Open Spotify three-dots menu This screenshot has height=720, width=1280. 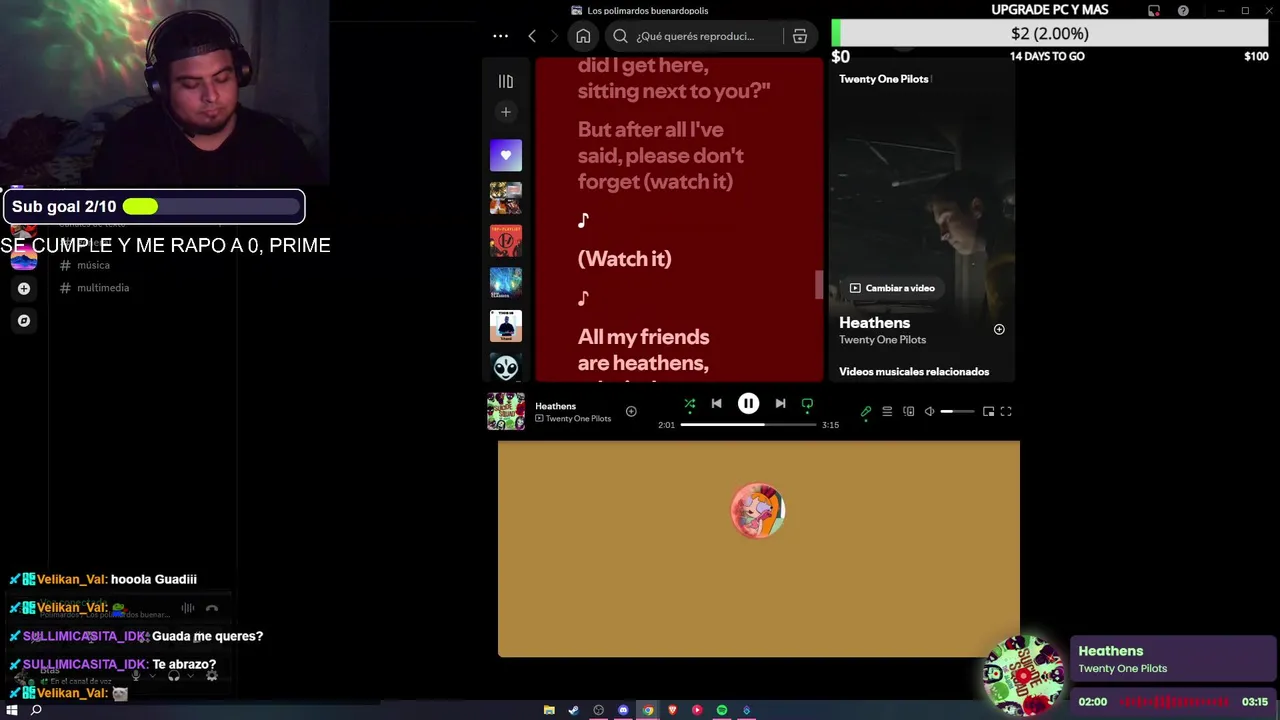tap(500, 36)
